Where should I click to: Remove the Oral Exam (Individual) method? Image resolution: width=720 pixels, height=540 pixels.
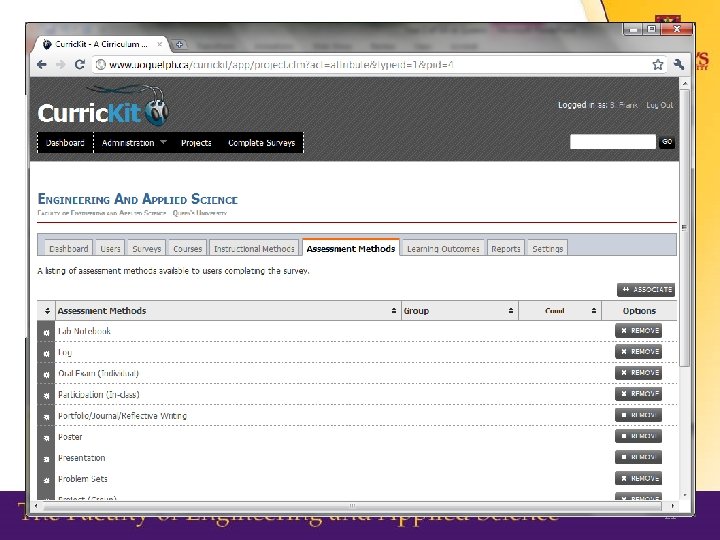pyautogui.click(x=638, y=373)
